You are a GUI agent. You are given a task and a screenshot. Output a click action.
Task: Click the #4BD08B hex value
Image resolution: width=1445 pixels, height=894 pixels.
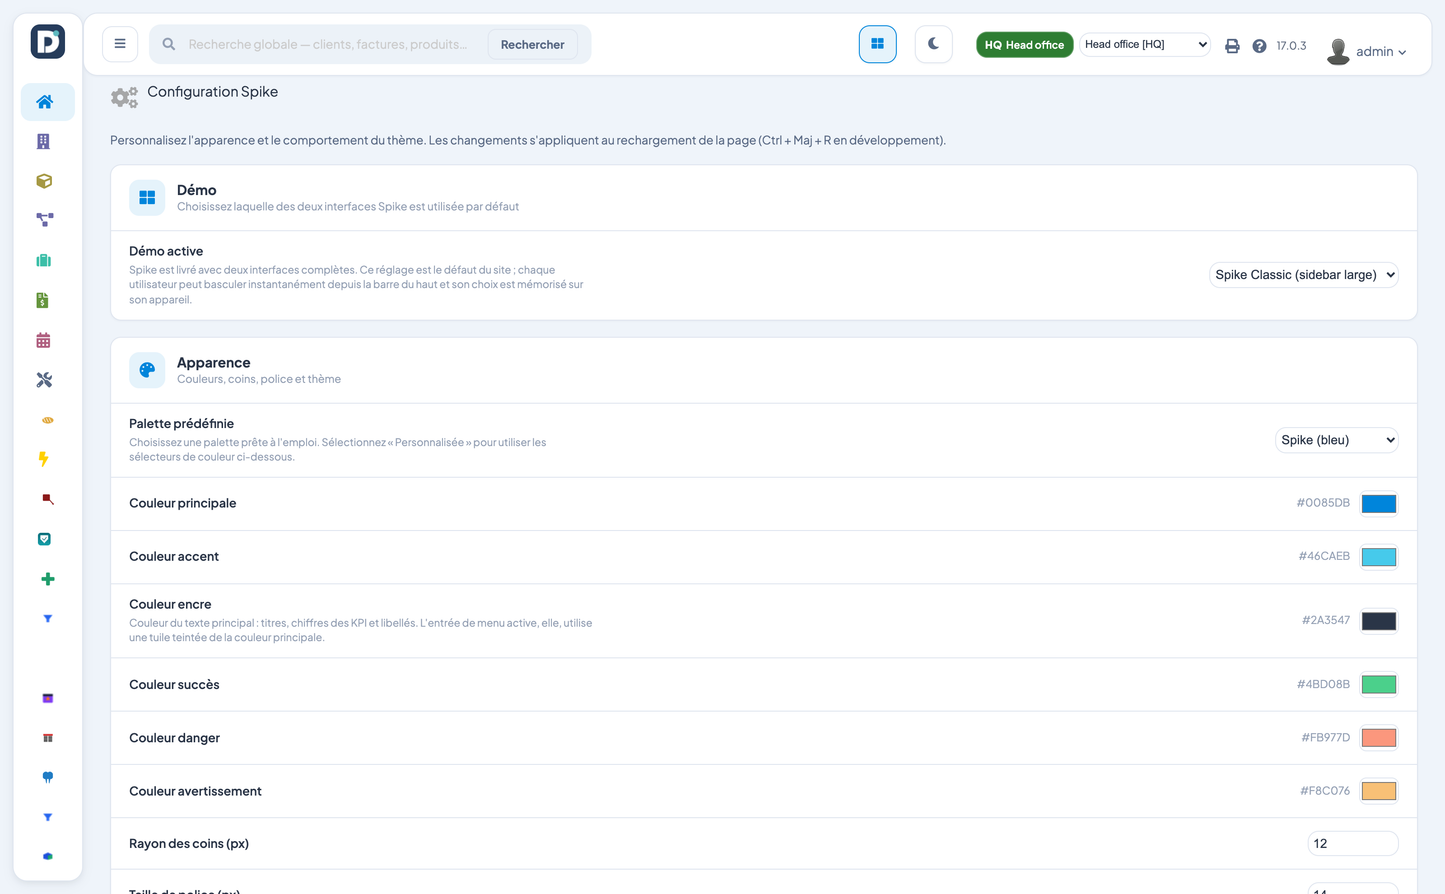pyautogui.click(x=1323, y=684)
